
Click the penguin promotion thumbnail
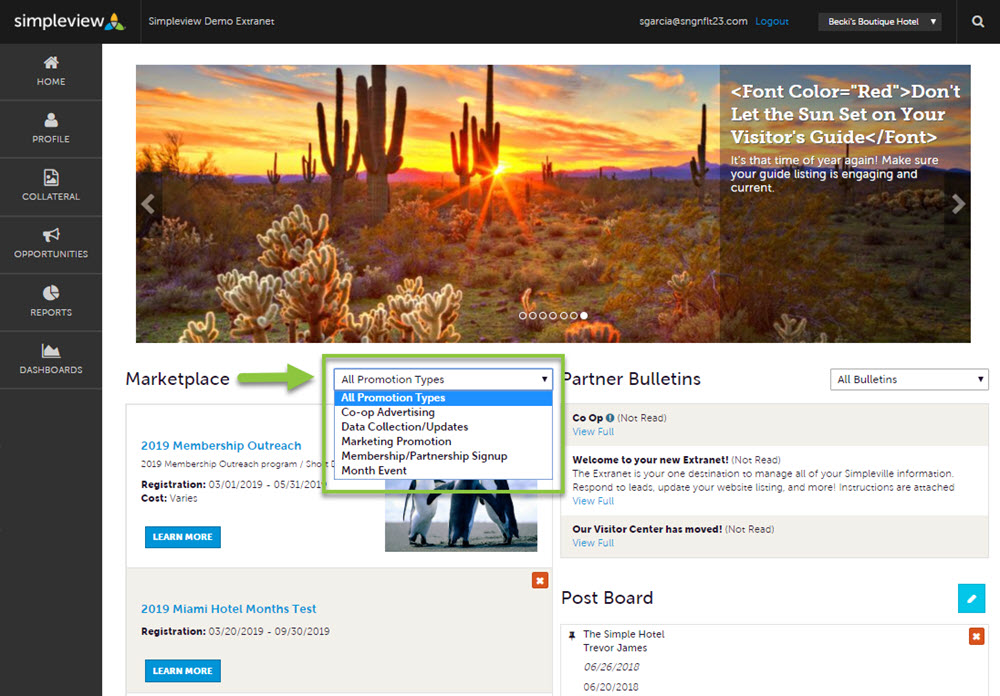[461, 515]
